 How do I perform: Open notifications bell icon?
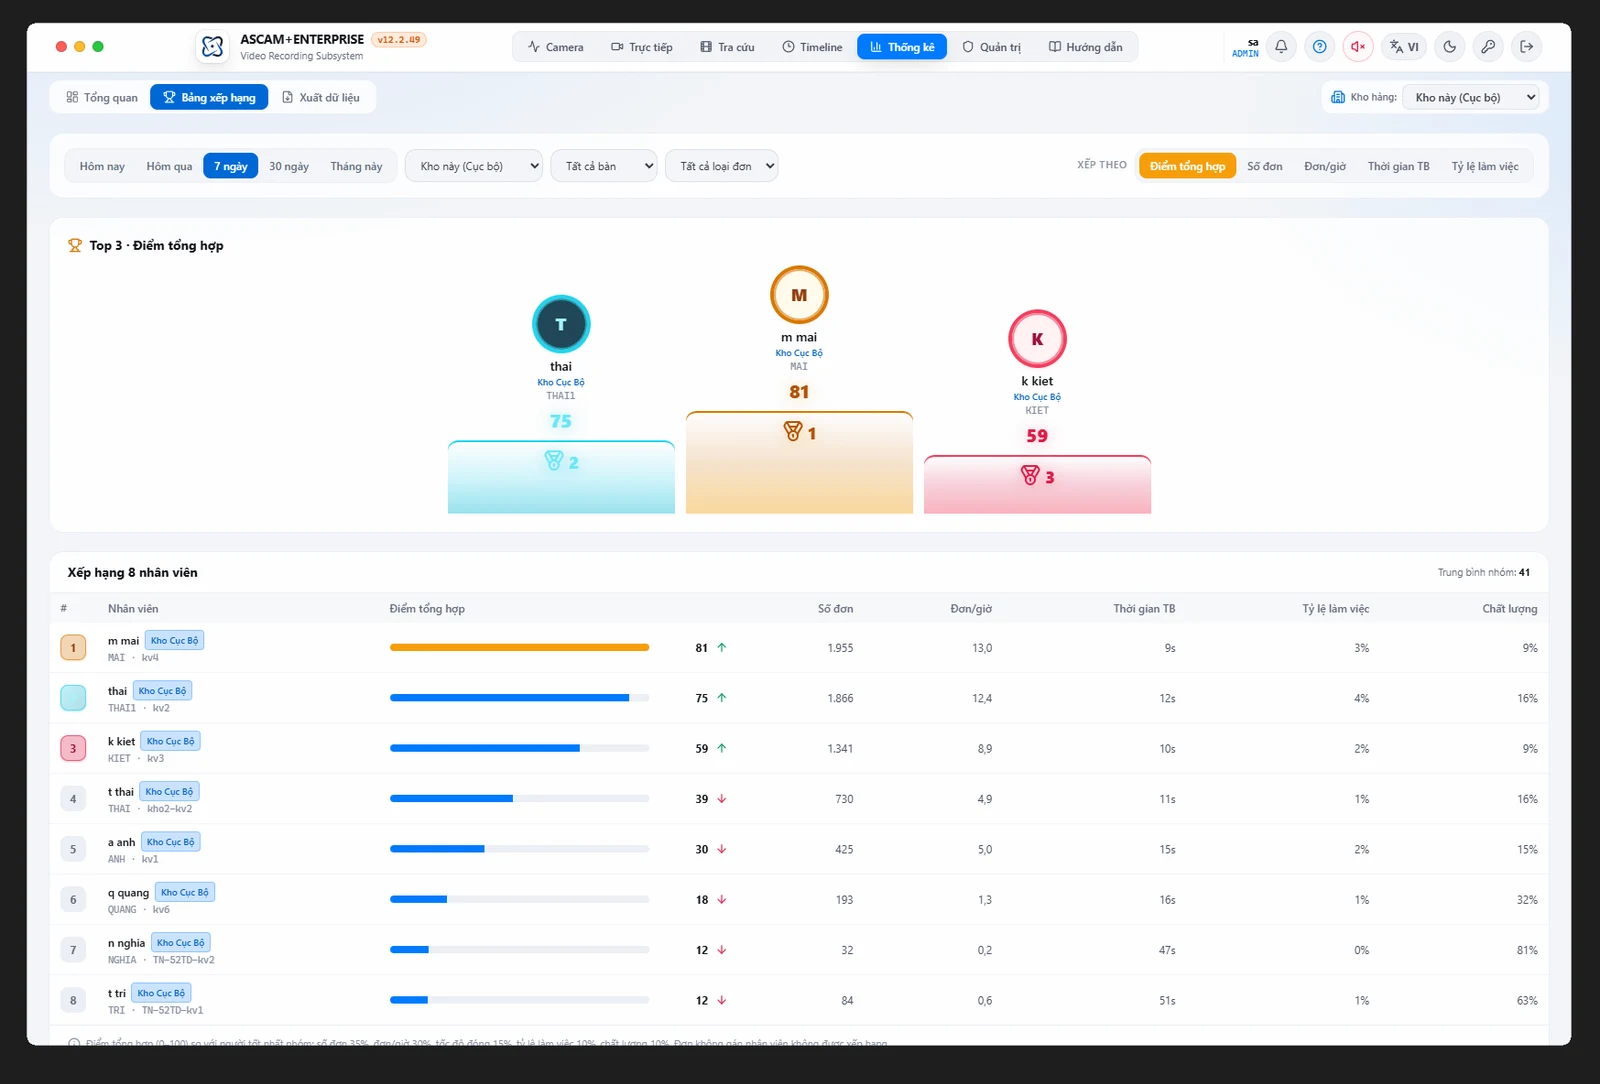(x=1281, y=47)
